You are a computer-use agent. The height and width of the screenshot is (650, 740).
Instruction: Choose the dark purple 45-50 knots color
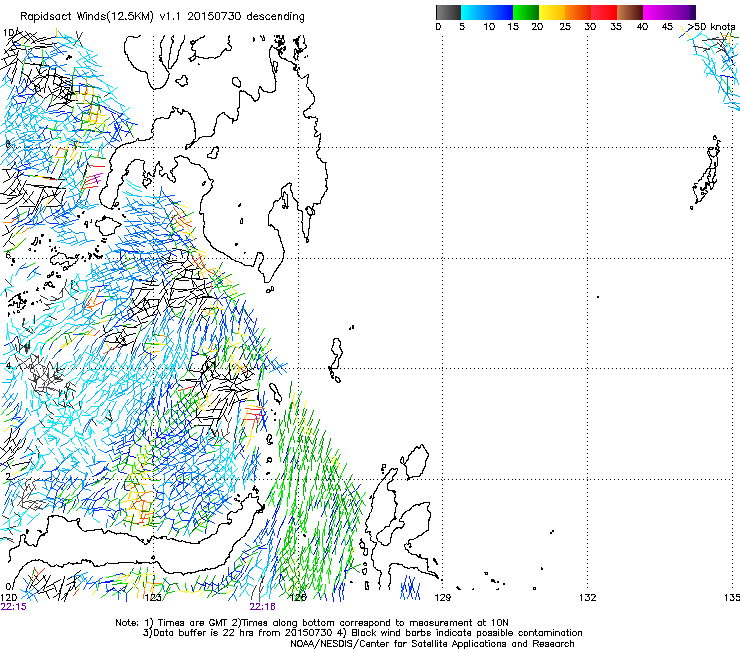(682, 12)
